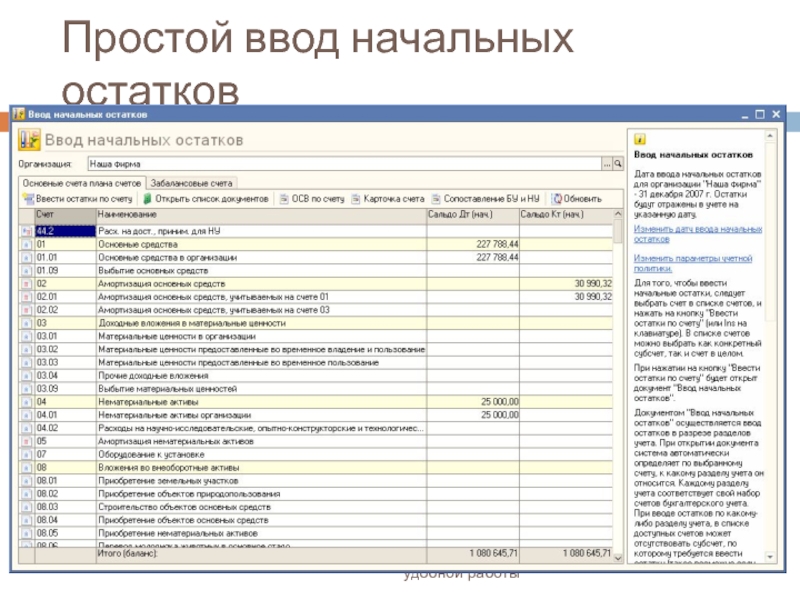Click the Наименование column header

tap(261, 215)
